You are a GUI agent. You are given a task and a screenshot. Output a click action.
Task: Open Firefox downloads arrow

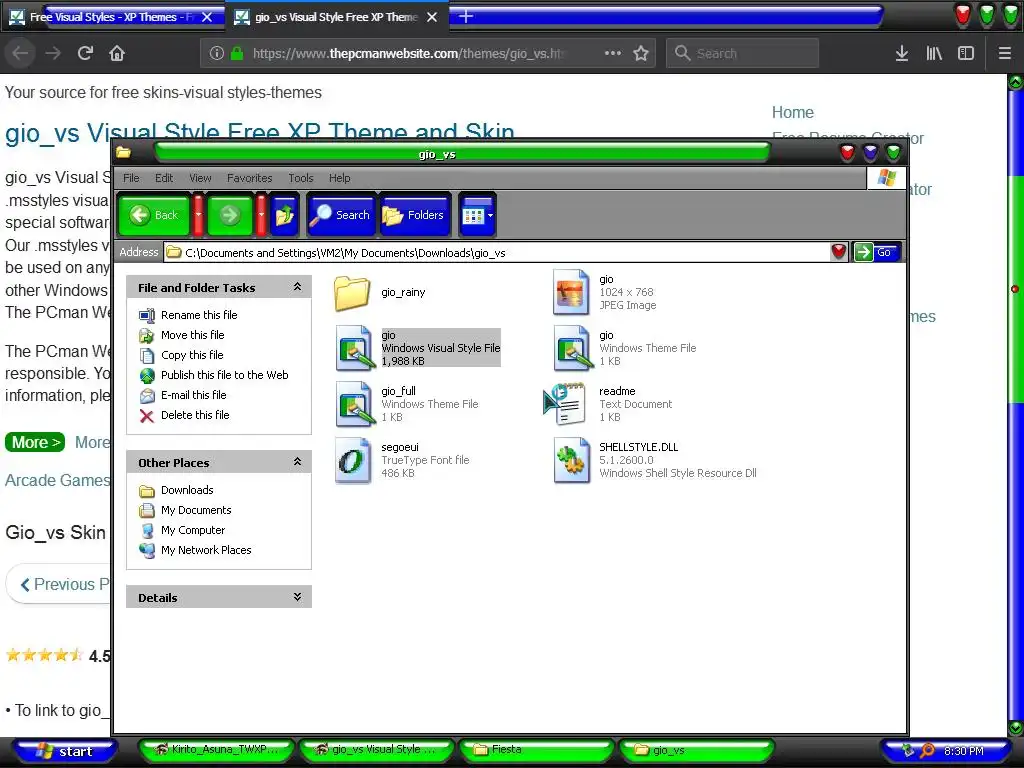(902, 53)
